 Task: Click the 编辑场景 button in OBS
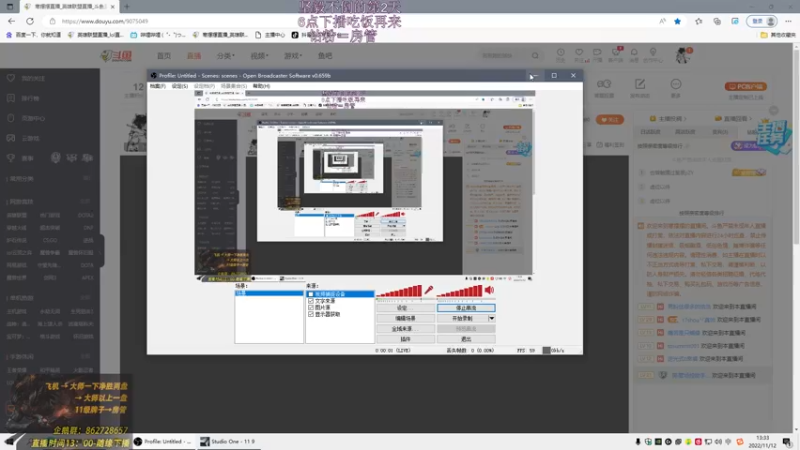click(x=405, y=318)
